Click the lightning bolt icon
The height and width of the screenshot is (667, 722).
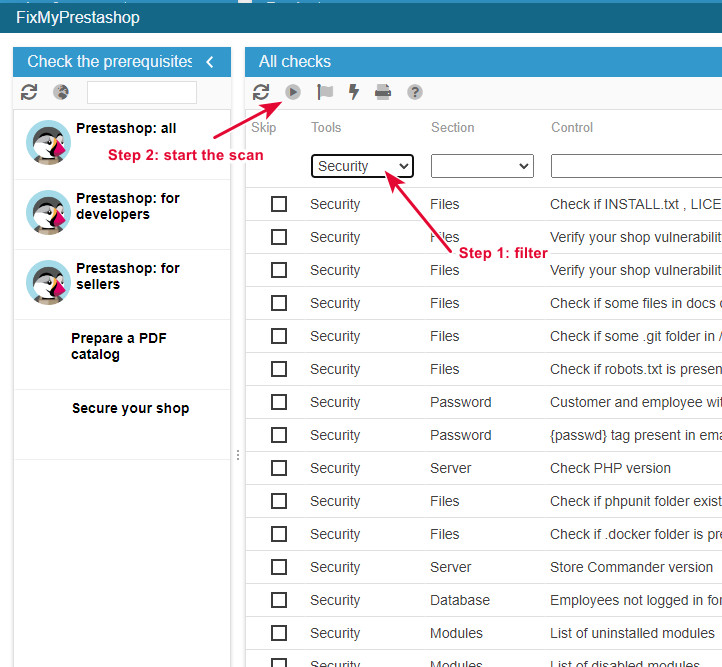click(353, 92)
